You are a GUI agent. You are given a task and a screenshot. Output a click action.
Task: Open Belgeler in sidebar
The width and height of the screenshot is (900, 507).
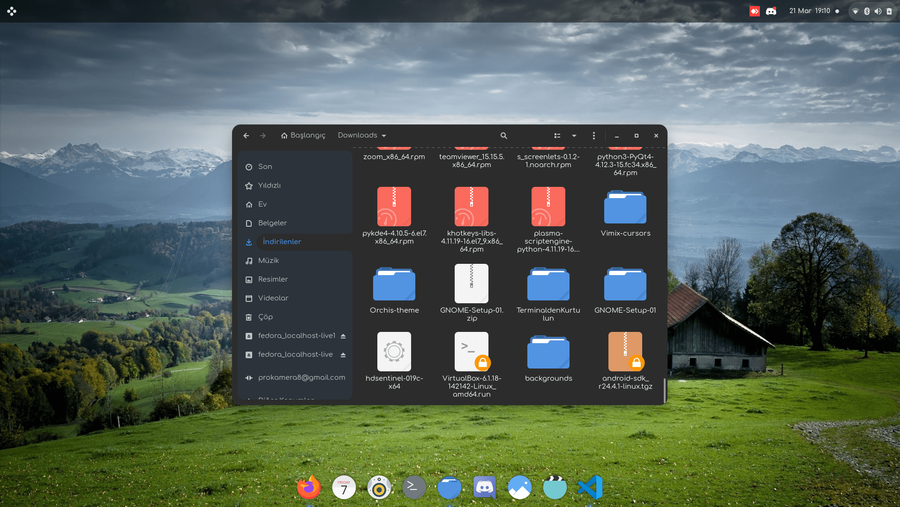[296, 223]
